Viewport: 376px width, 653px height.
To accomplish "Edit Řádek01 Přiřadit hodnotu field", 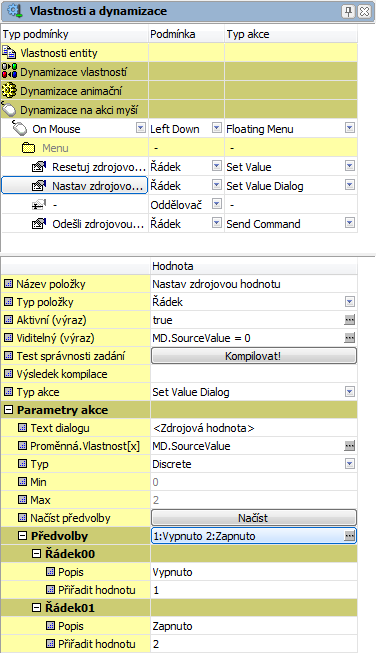I will pyautogui.click(x=254, y=644).
